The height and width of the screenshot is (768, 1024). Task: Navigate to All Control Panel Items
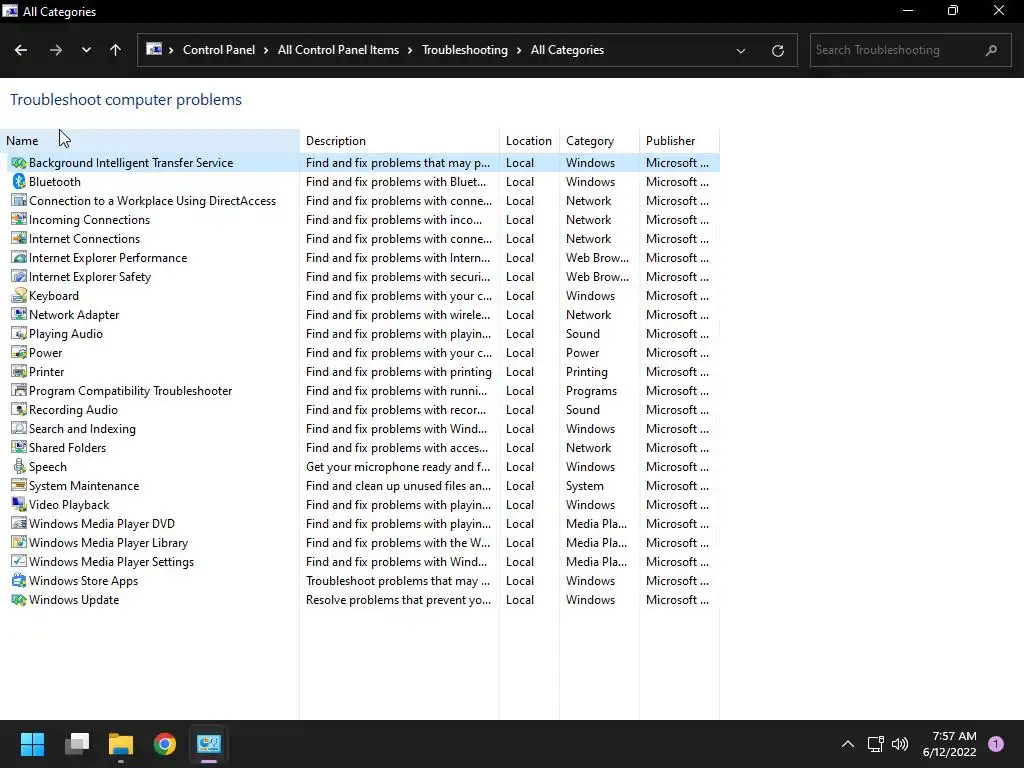click(338, 50)
